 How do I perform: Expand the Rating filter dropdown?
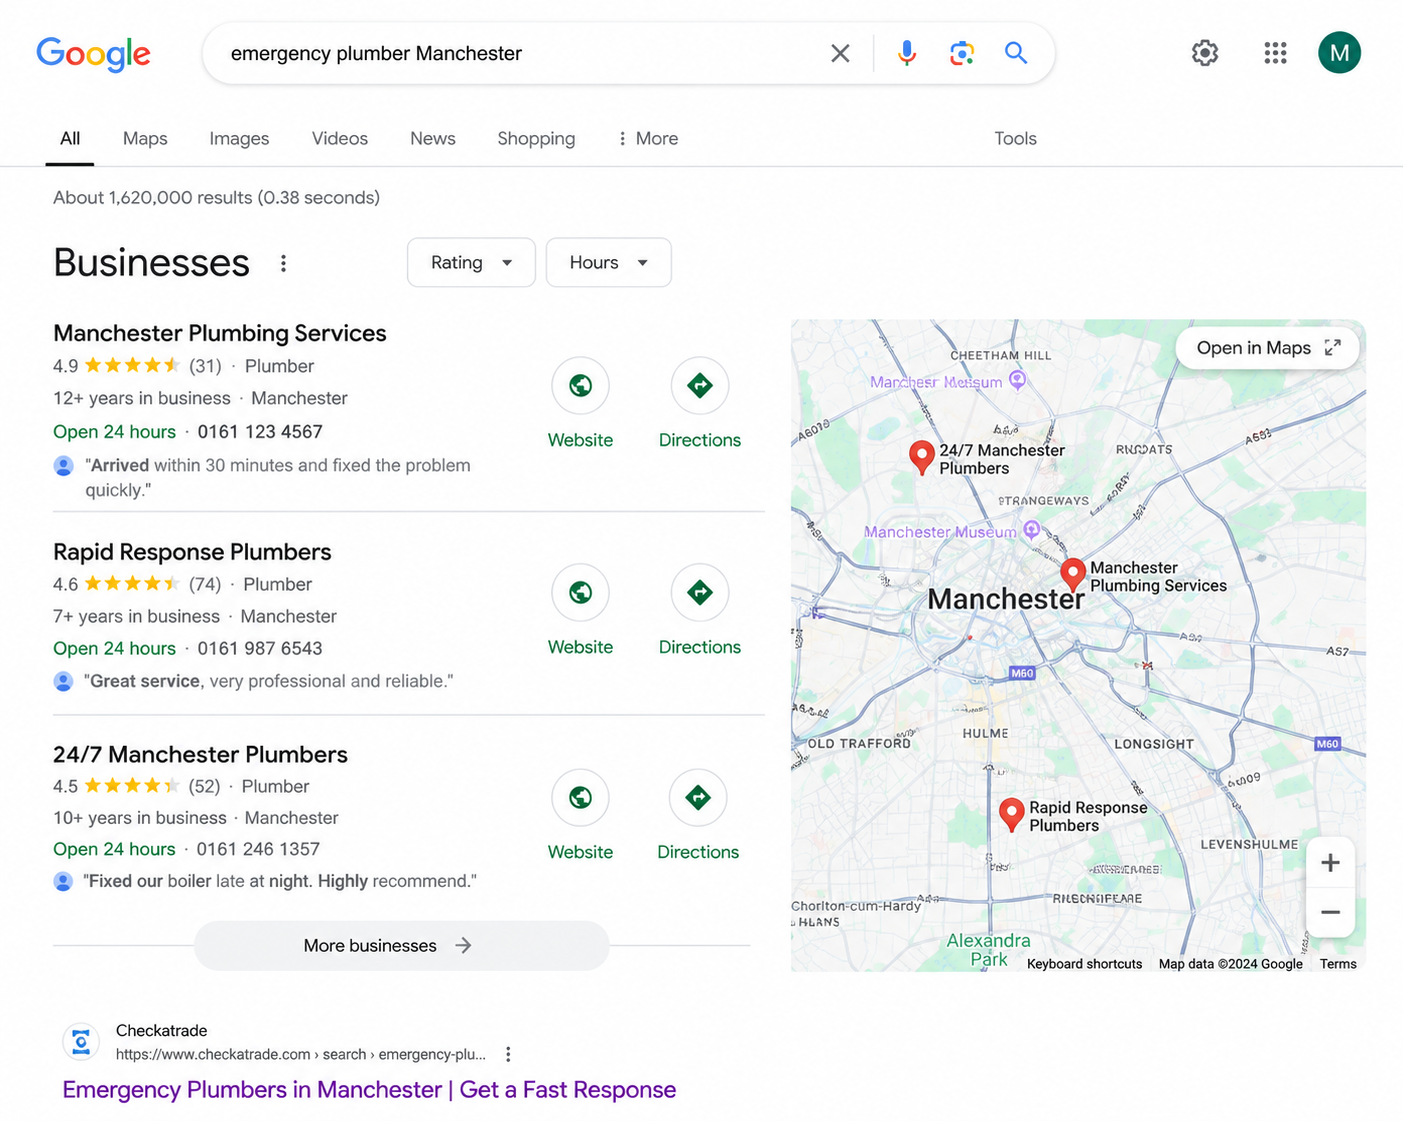coord(471,262)
